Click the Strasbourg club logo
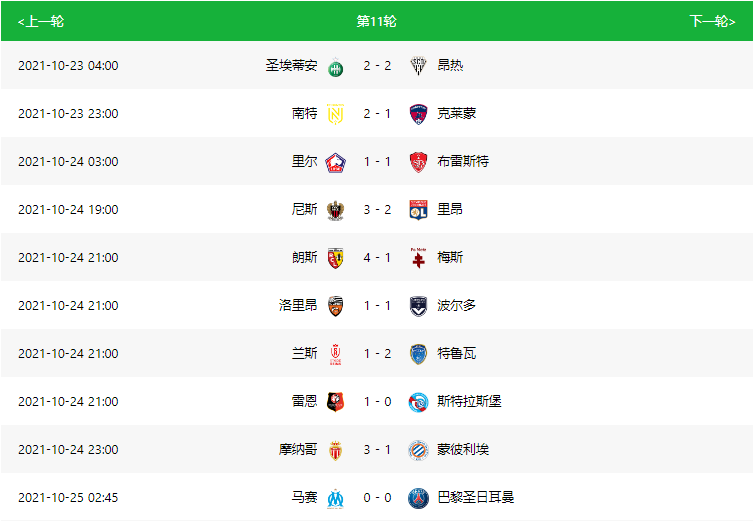Viewport: 754px width, 524px height. (418, 402)
